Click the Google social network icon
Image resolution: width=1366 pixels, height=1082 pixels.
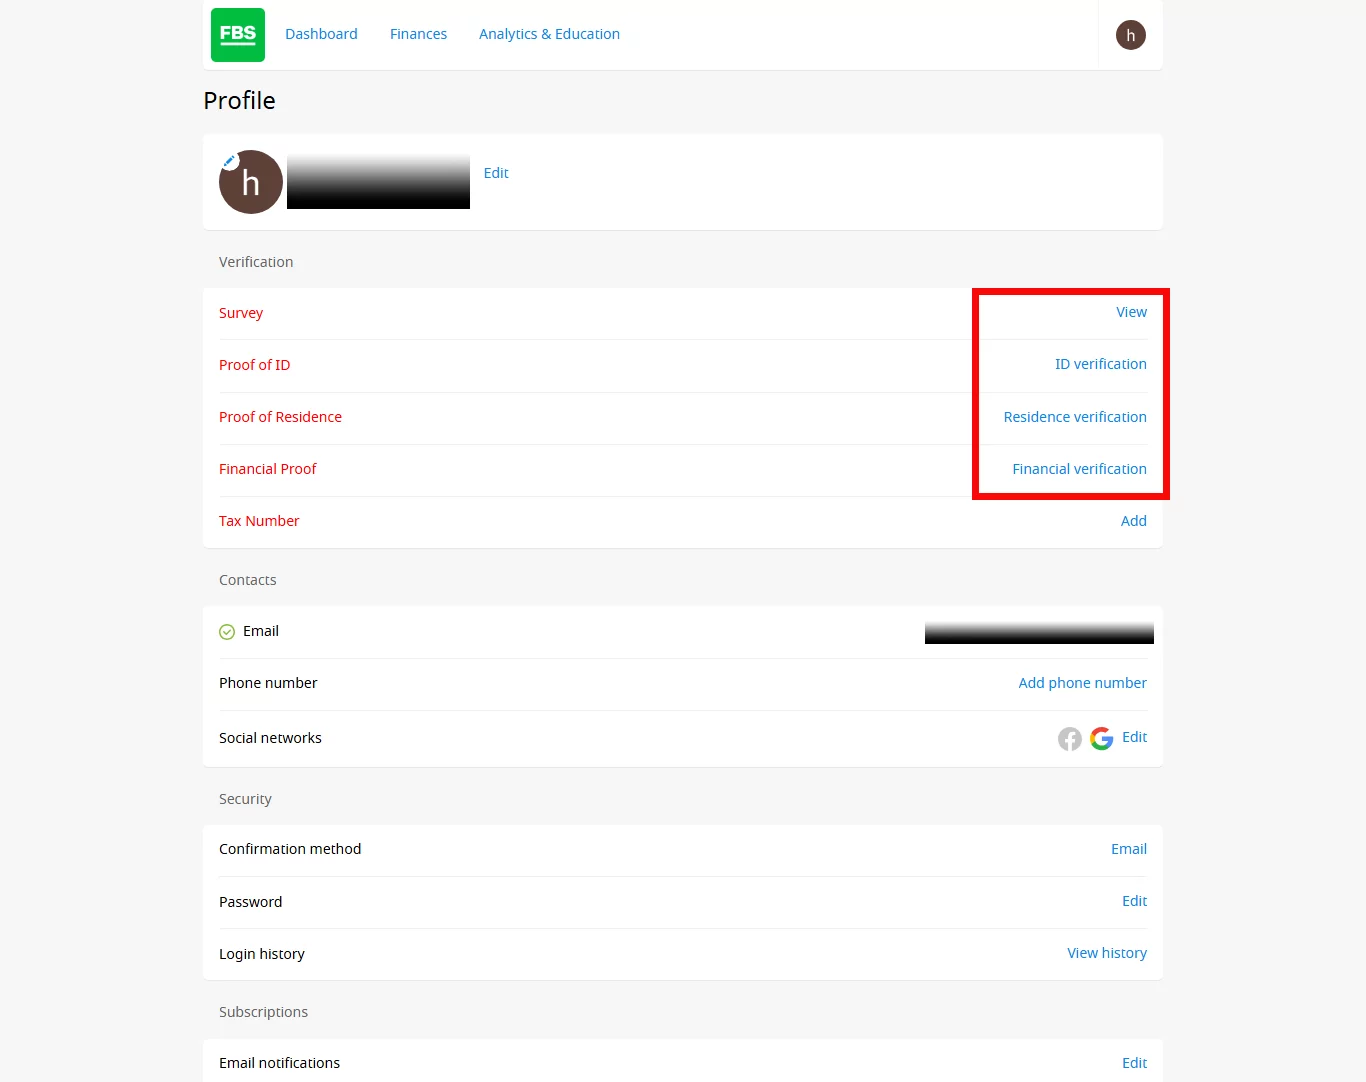click(1102, 739)
